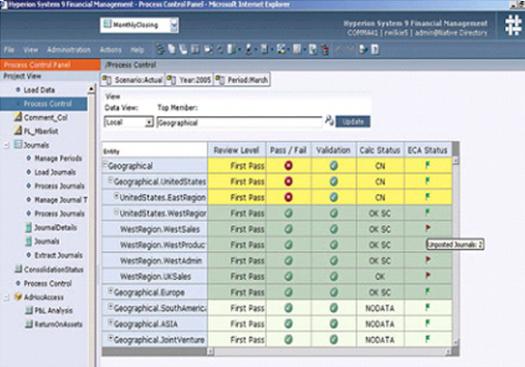The width and height of the screenshot is (525, 367).
Task: Click Project View scroll up arrow
Action: [x=91, y=89]
